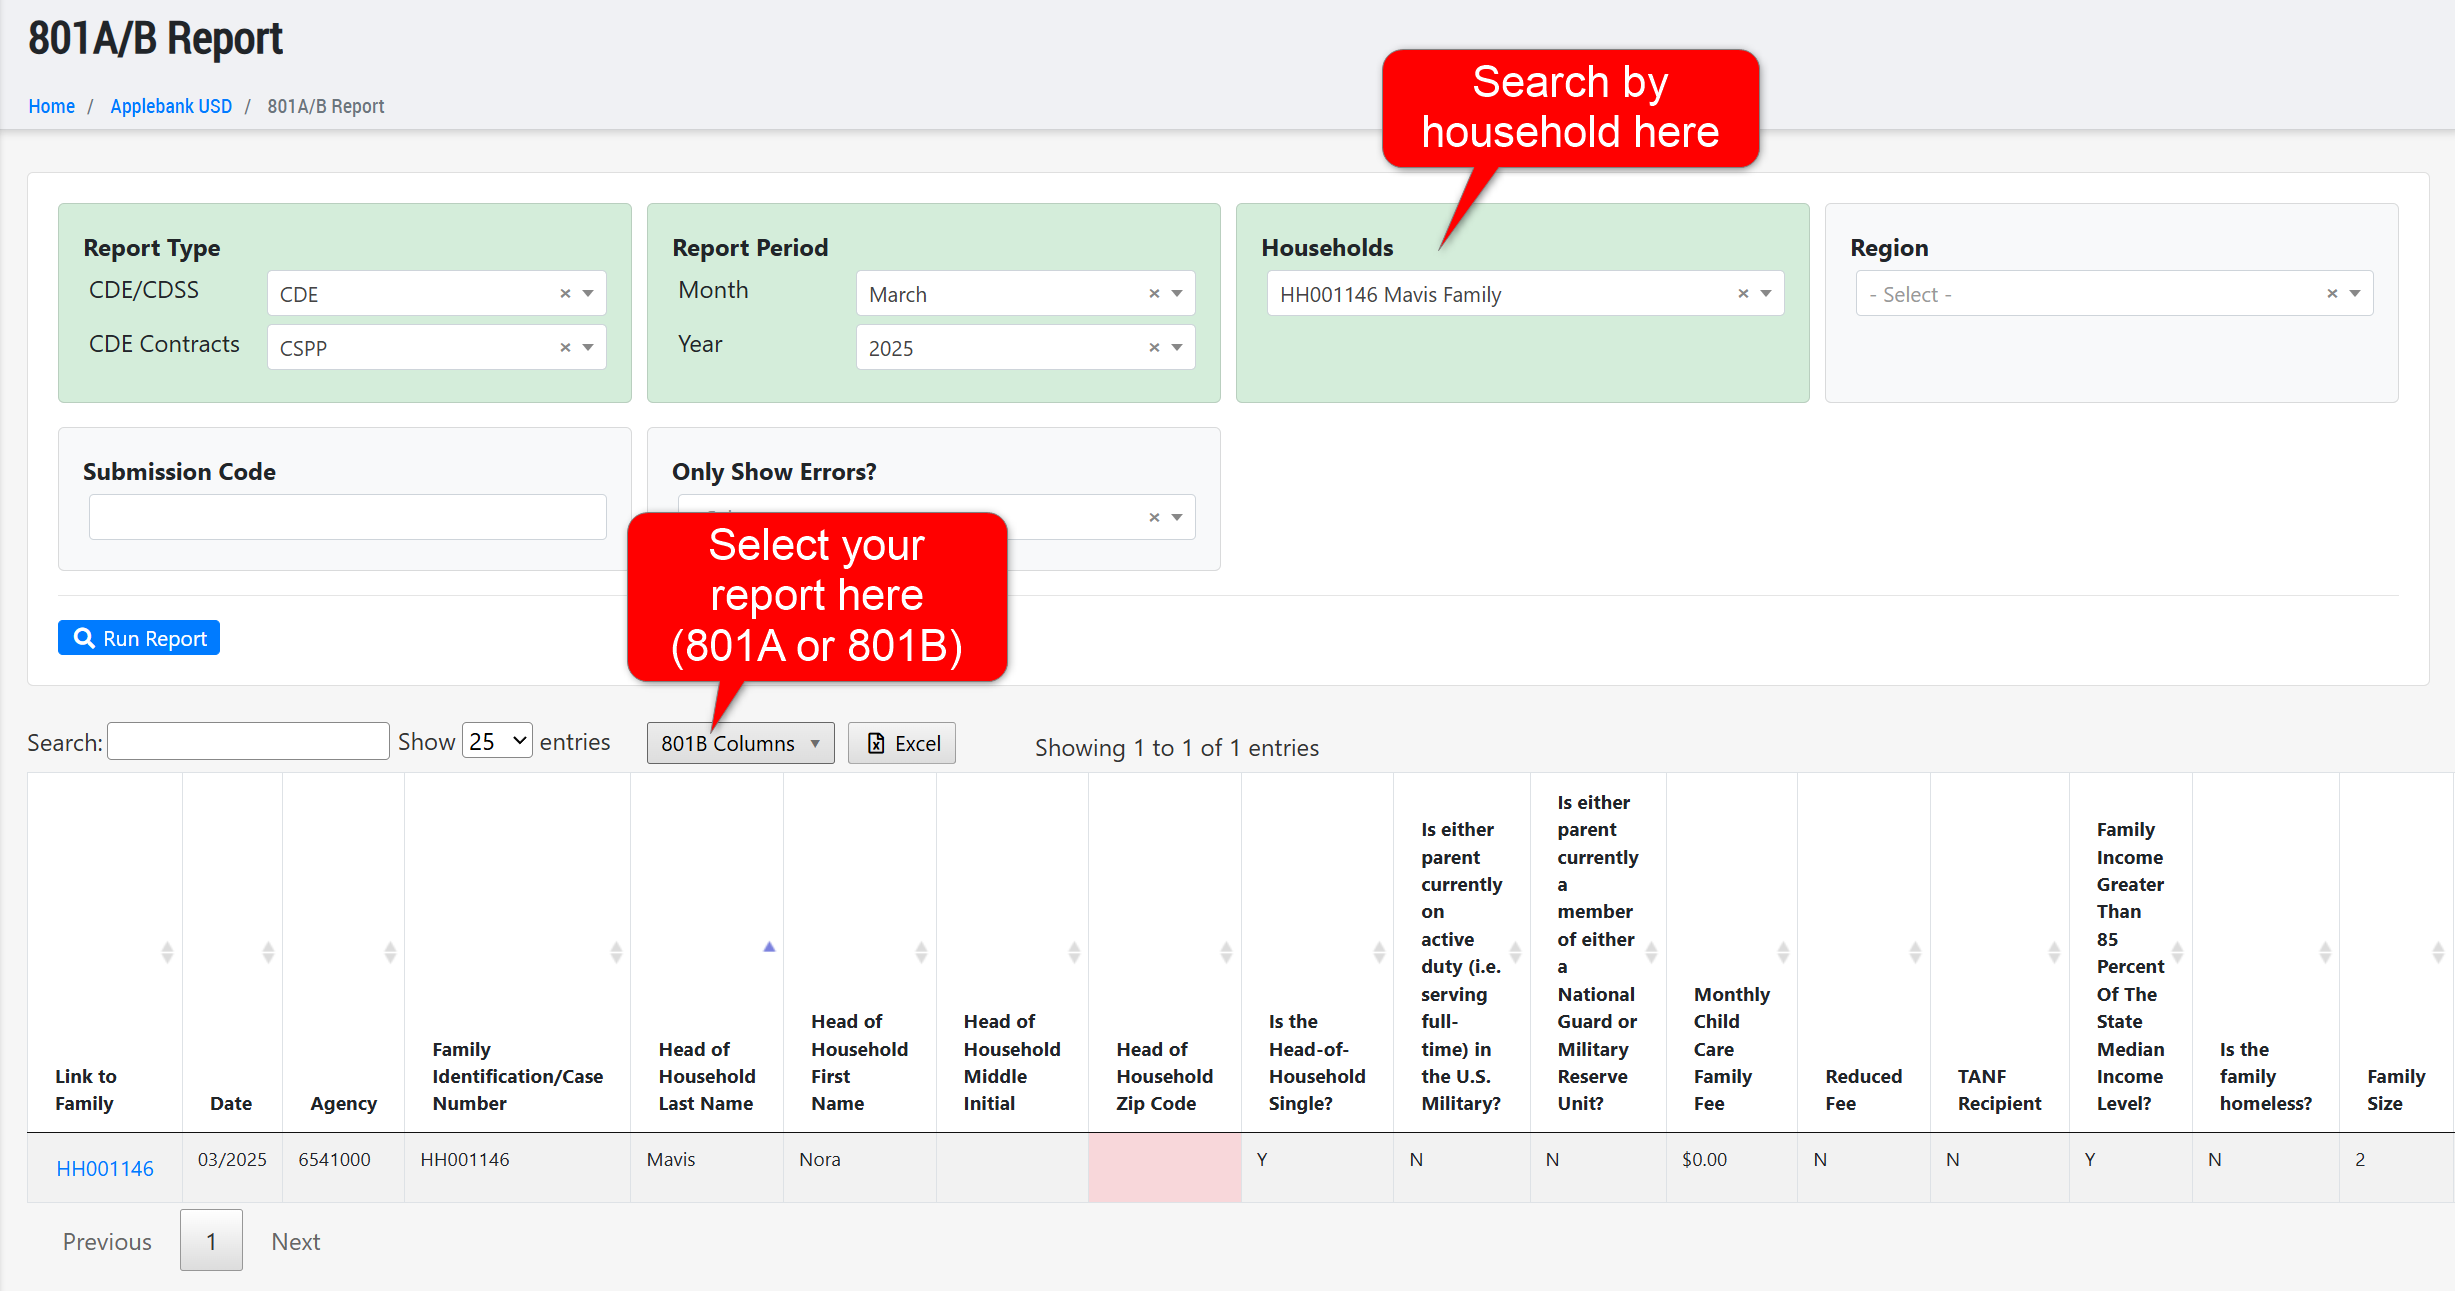
Task: Clear the CDE/CDSS selection with x
Action: [x=565, y=294]
